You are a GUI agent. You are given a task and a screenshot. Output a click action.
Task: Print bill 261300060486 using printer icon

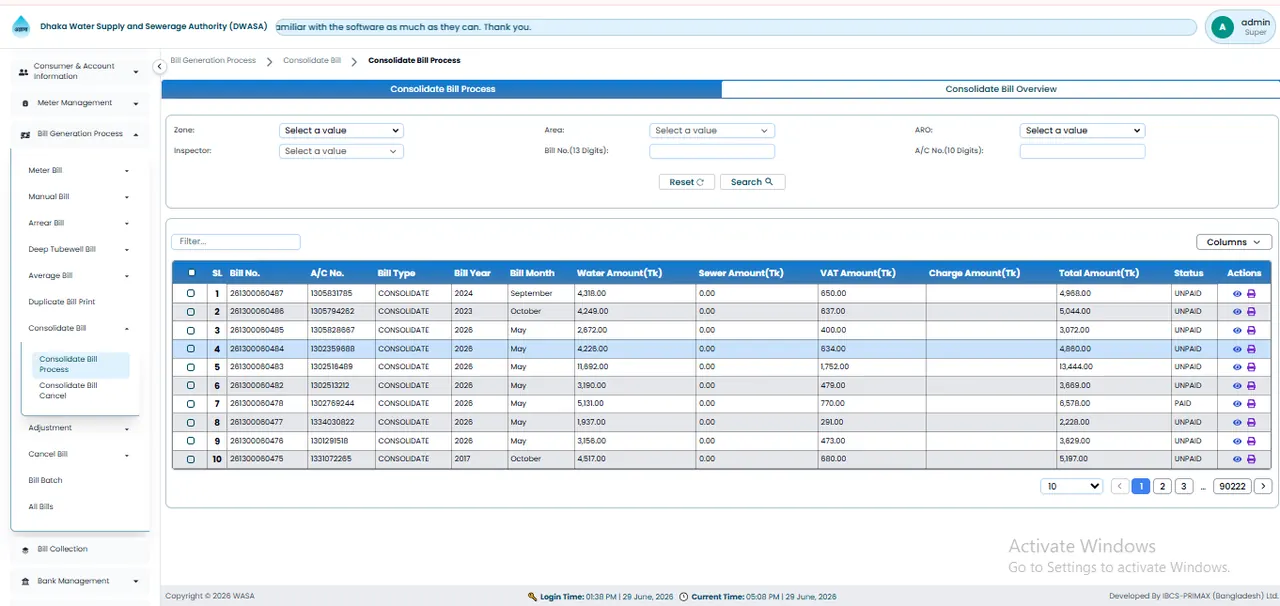click(1251, 312)
